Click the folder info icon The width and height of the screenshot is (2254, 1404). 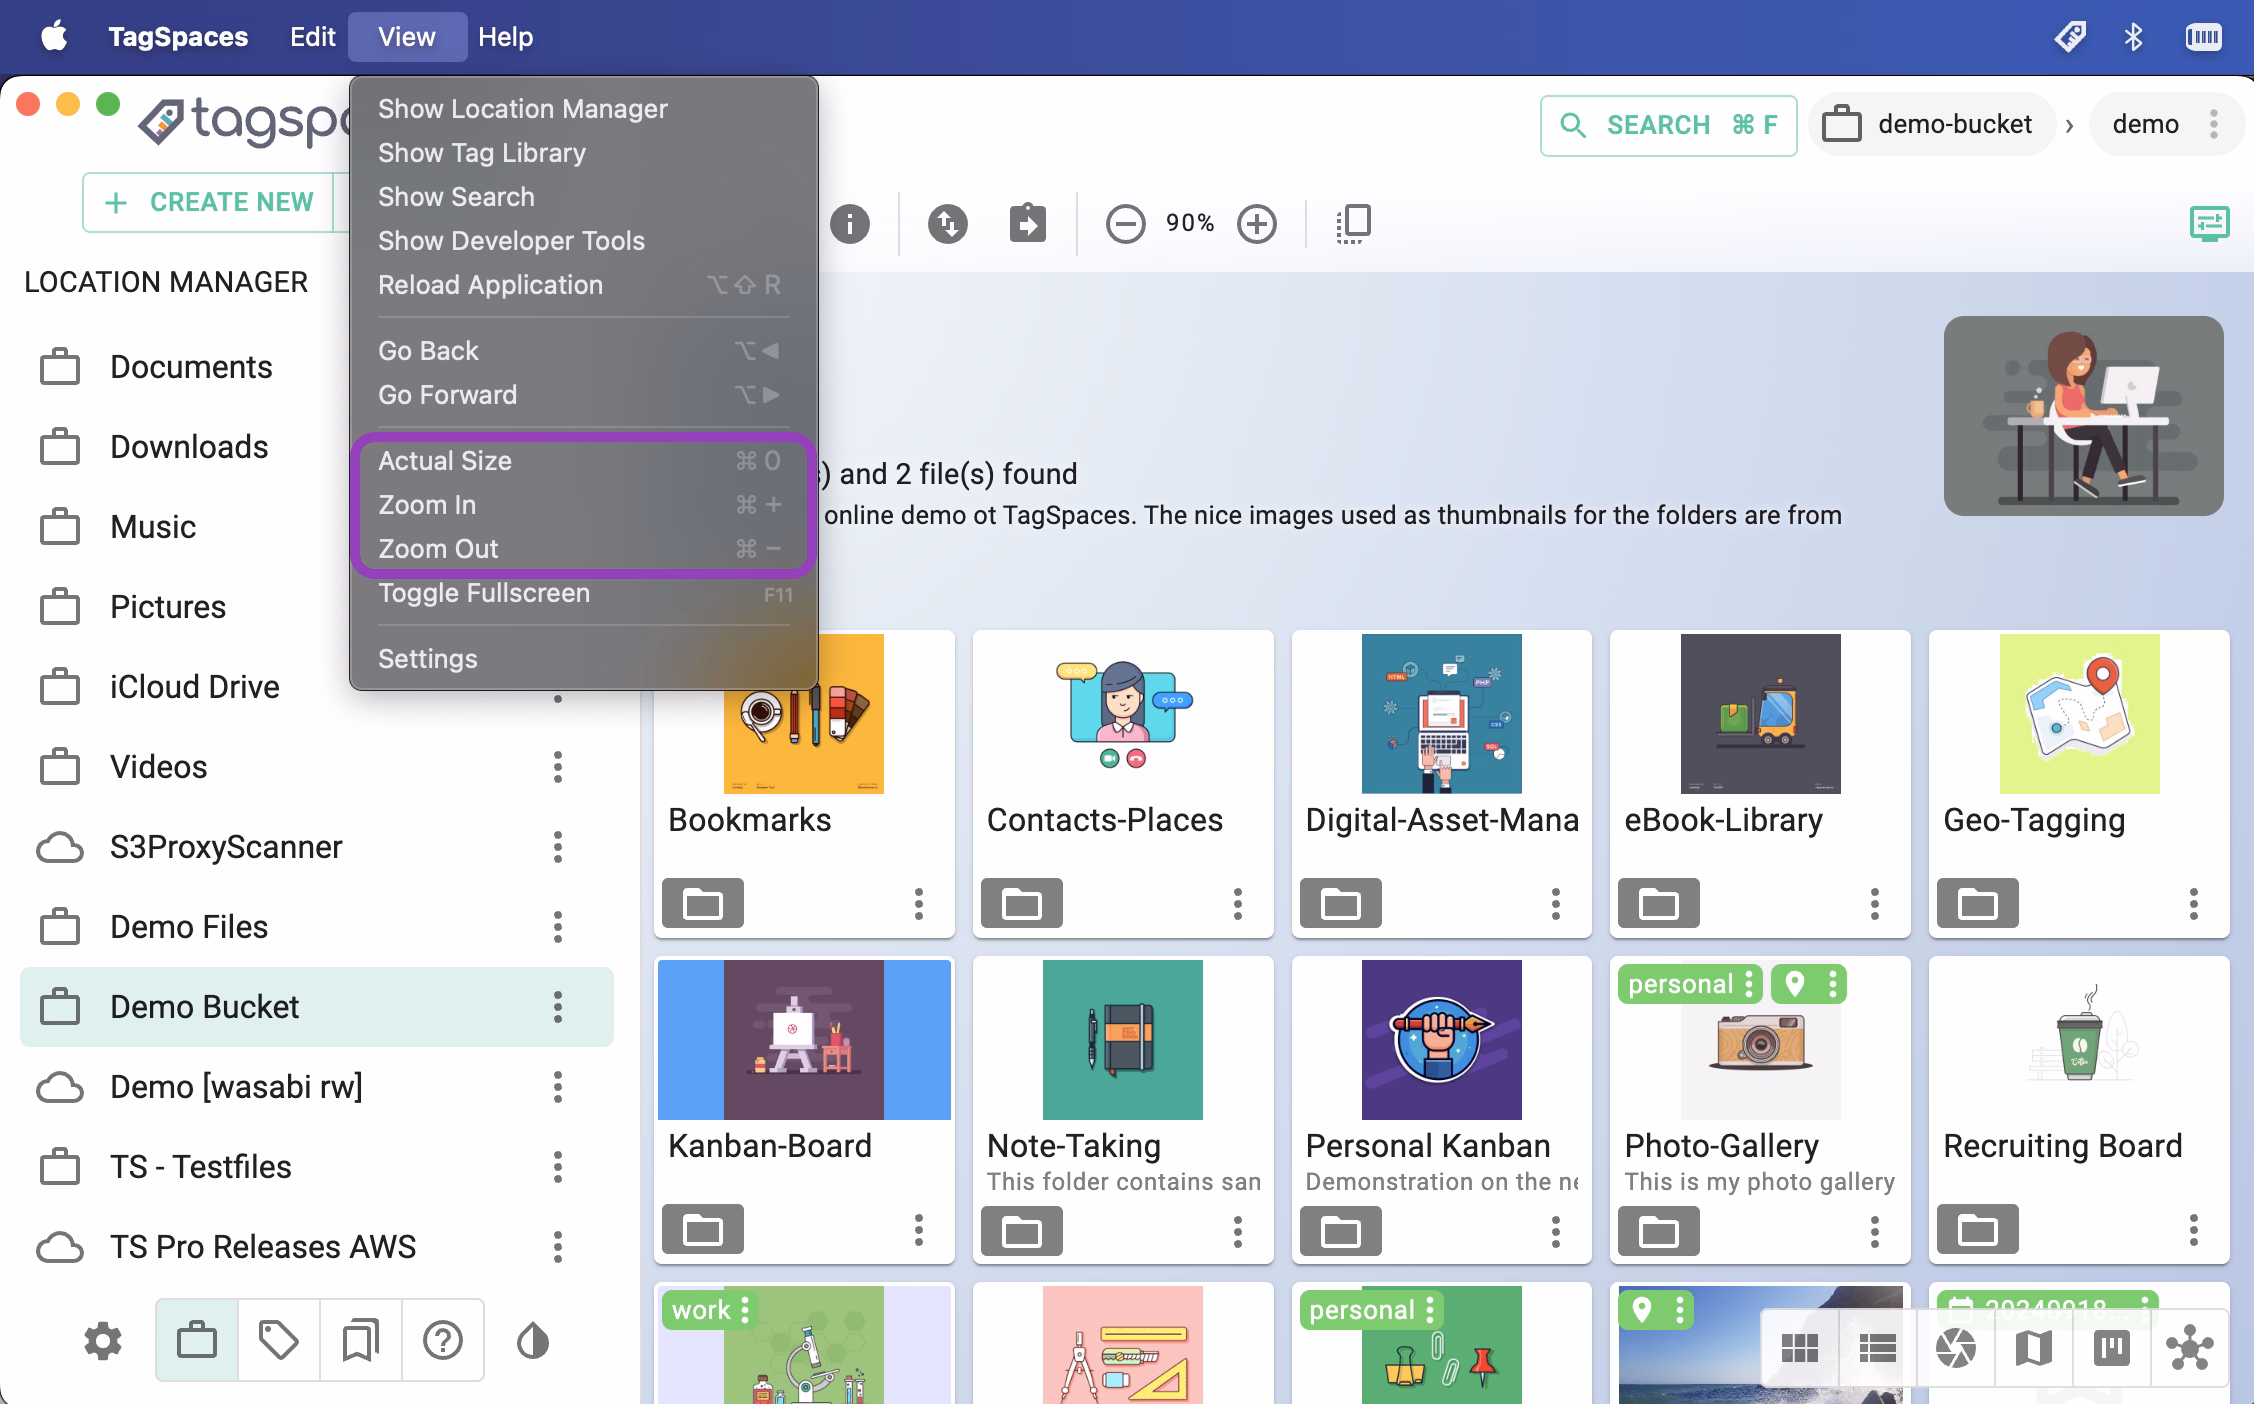tap(851, 223)
